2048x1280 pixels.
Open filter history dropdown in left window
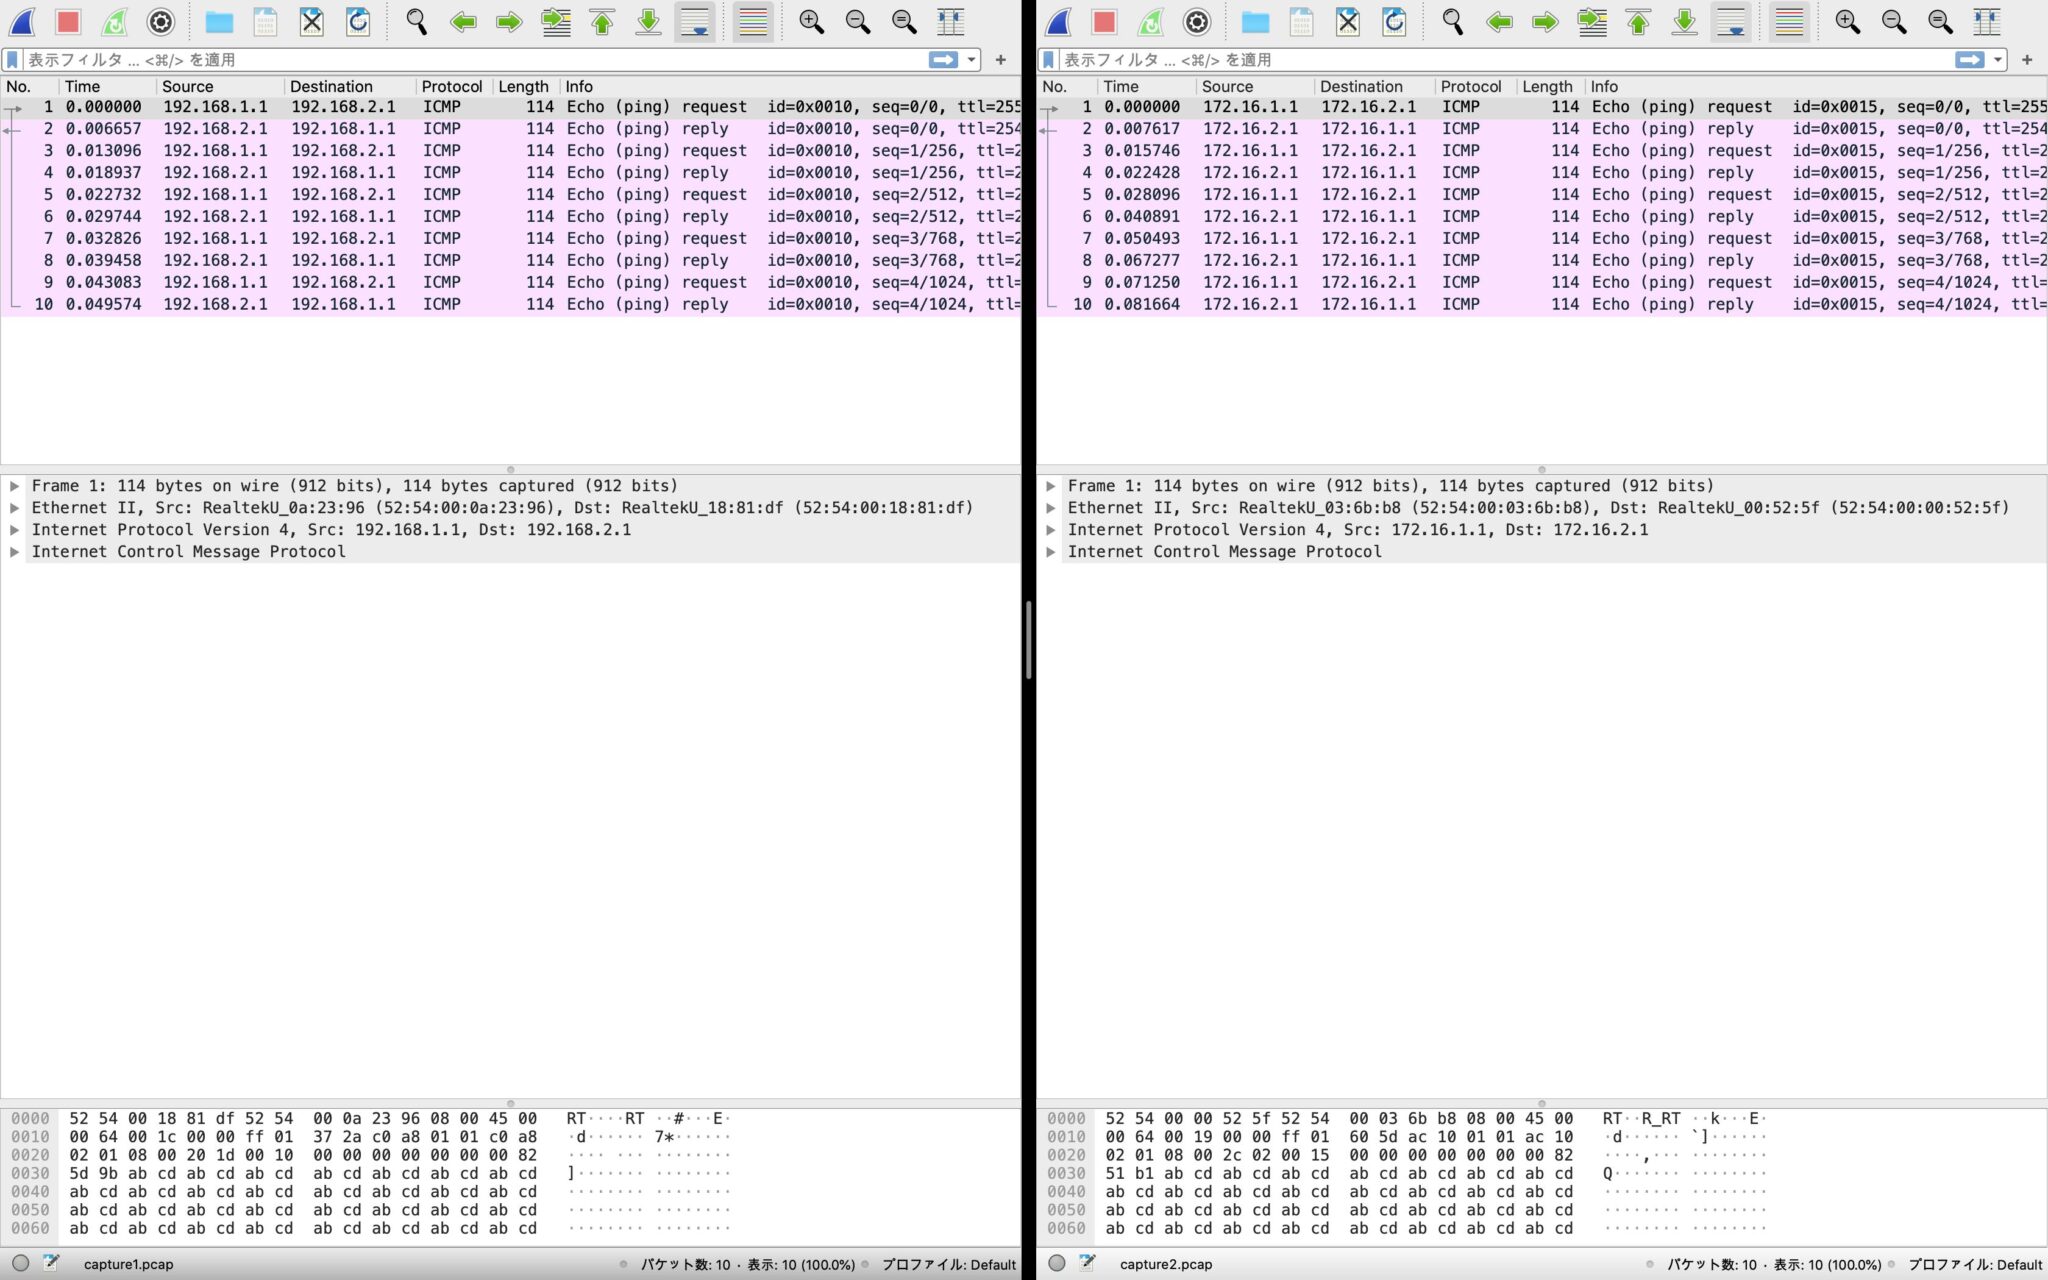click(971, 60)
